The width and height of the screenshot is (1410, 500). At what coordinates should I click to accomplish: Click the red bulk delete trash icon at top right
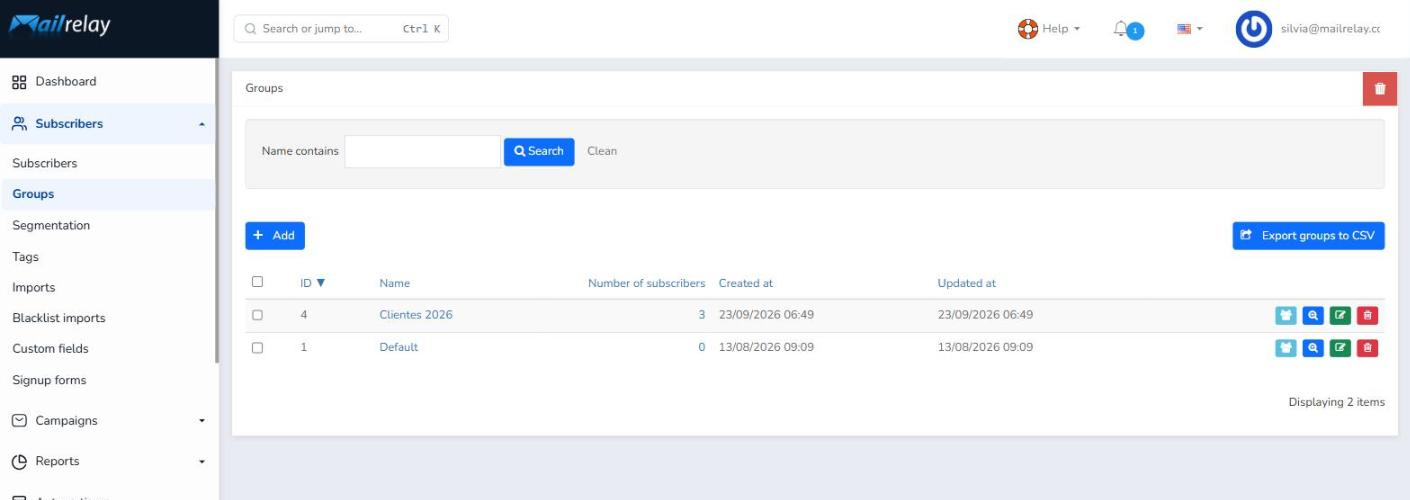pyautogui.click(x=1380, y=88)
